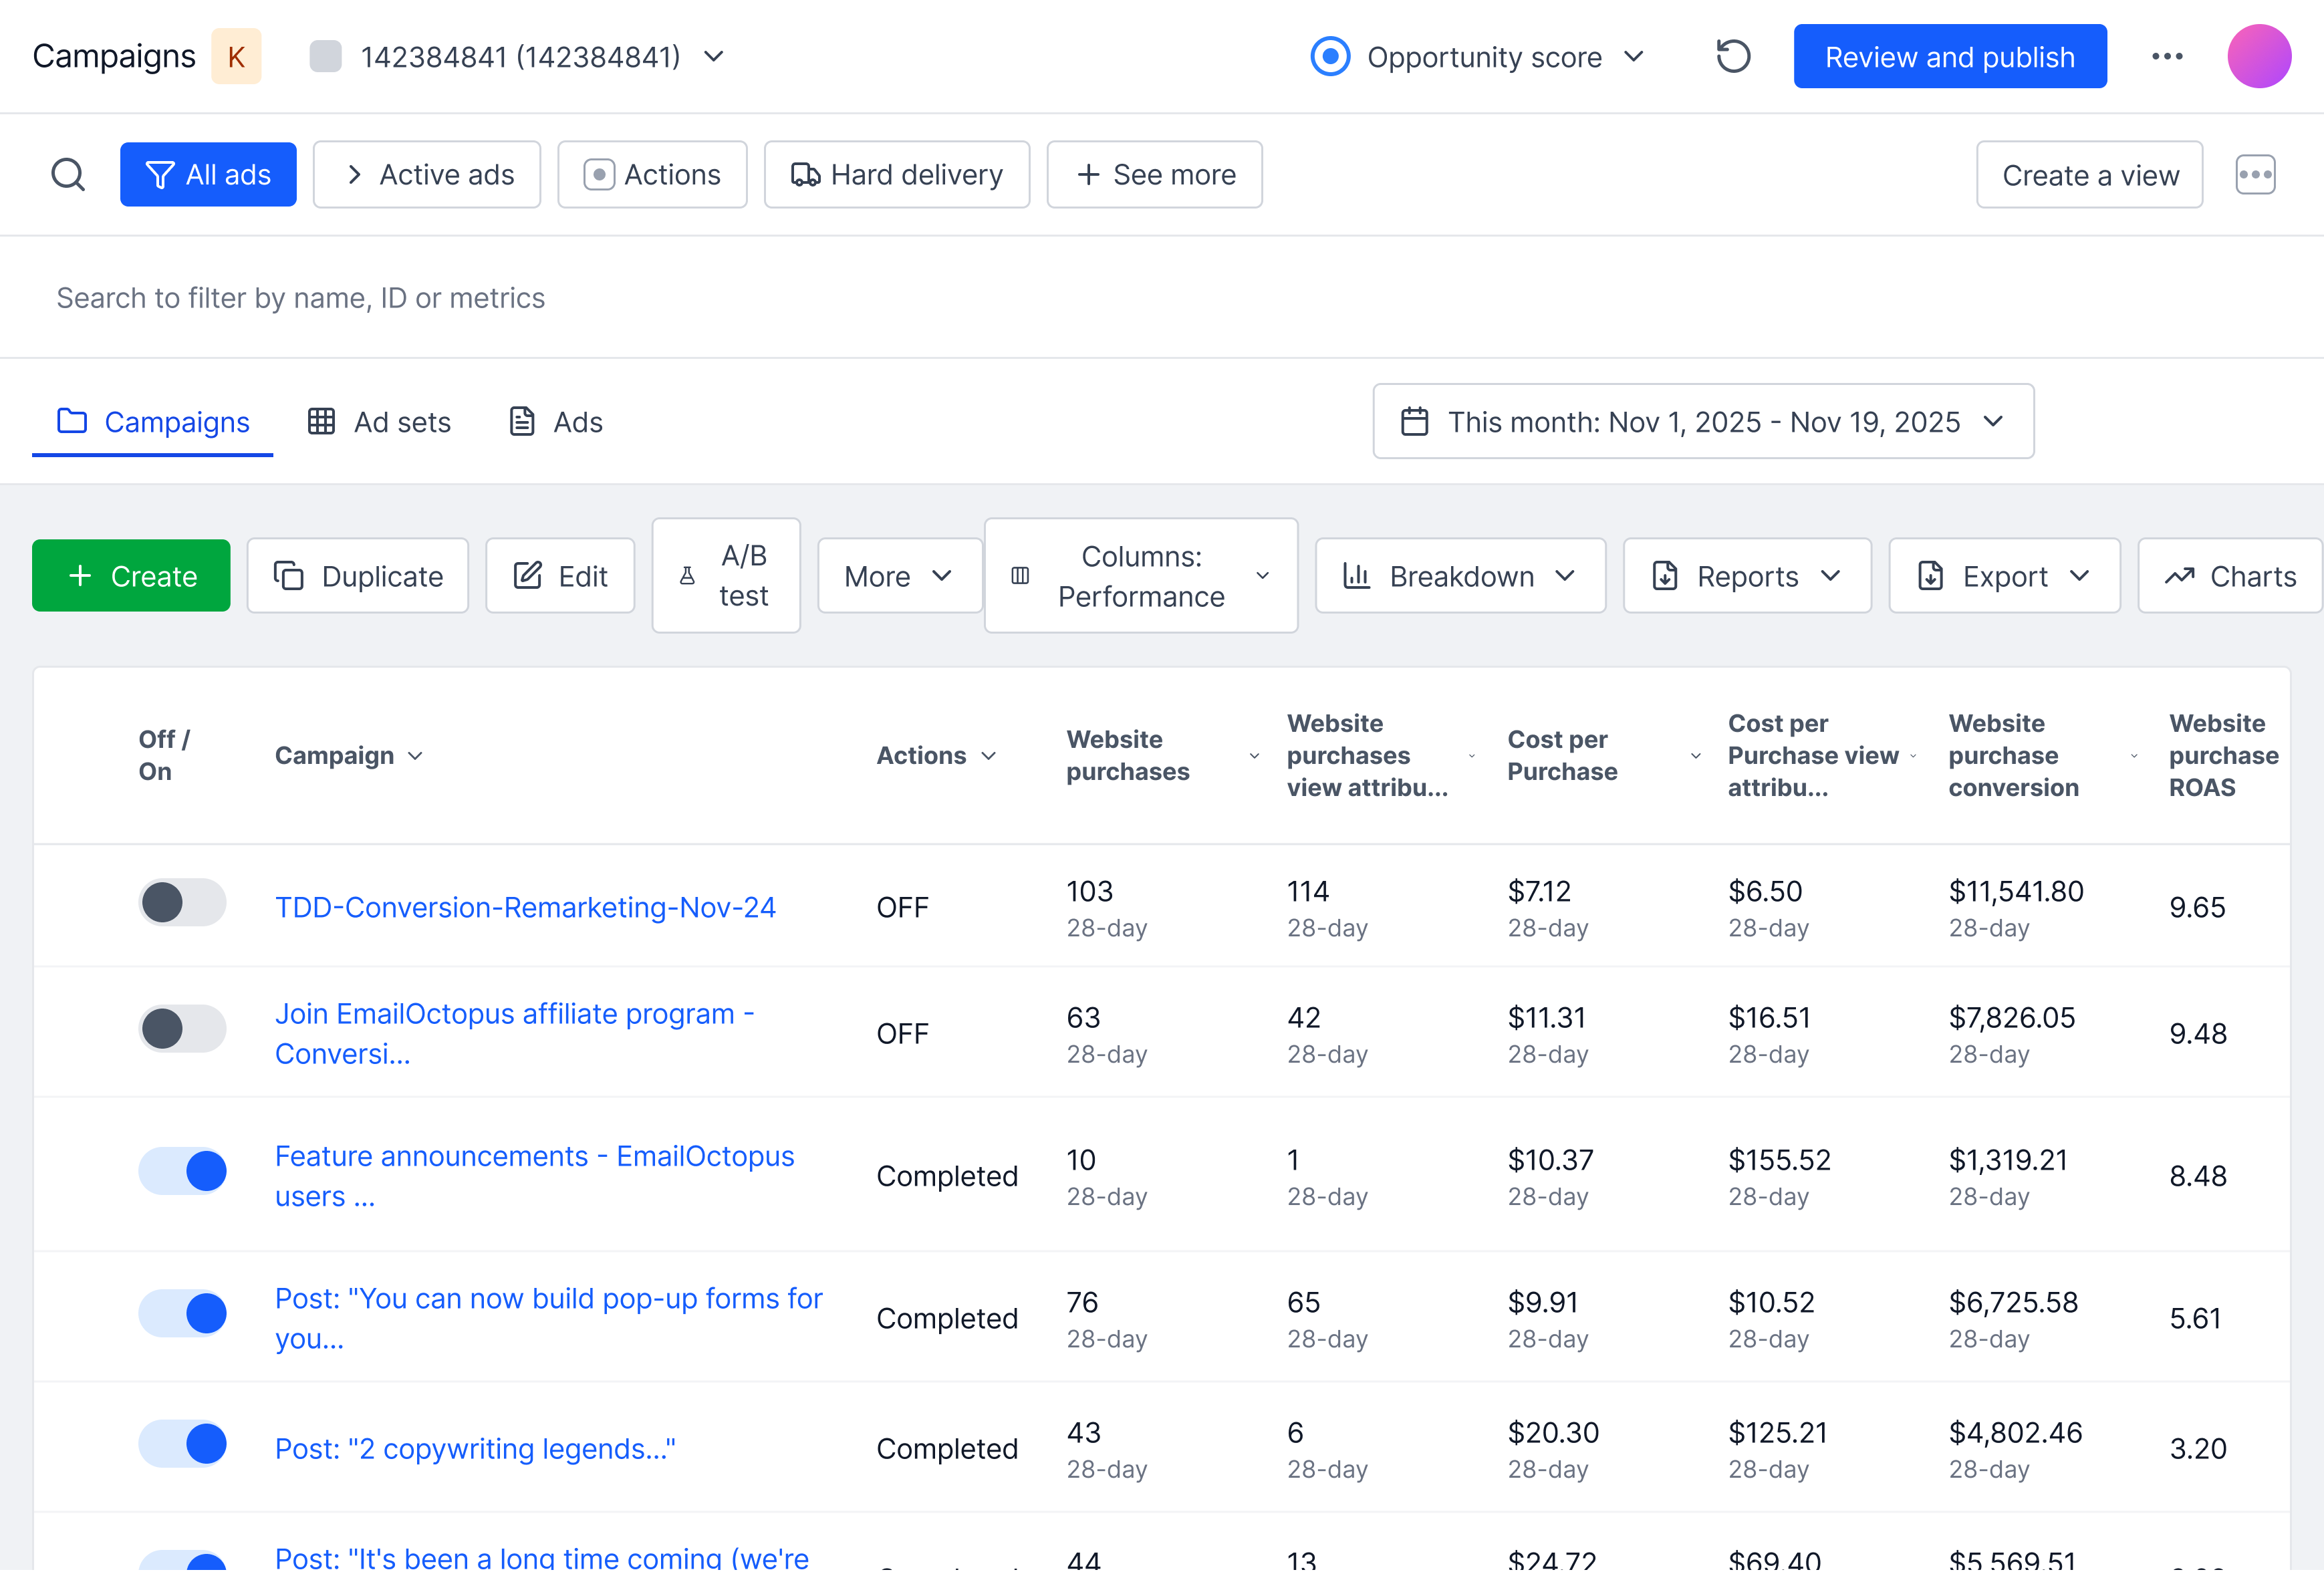
Task: Toggle off the pop-up forms post campaign
Action: [x=182, y=1313]
